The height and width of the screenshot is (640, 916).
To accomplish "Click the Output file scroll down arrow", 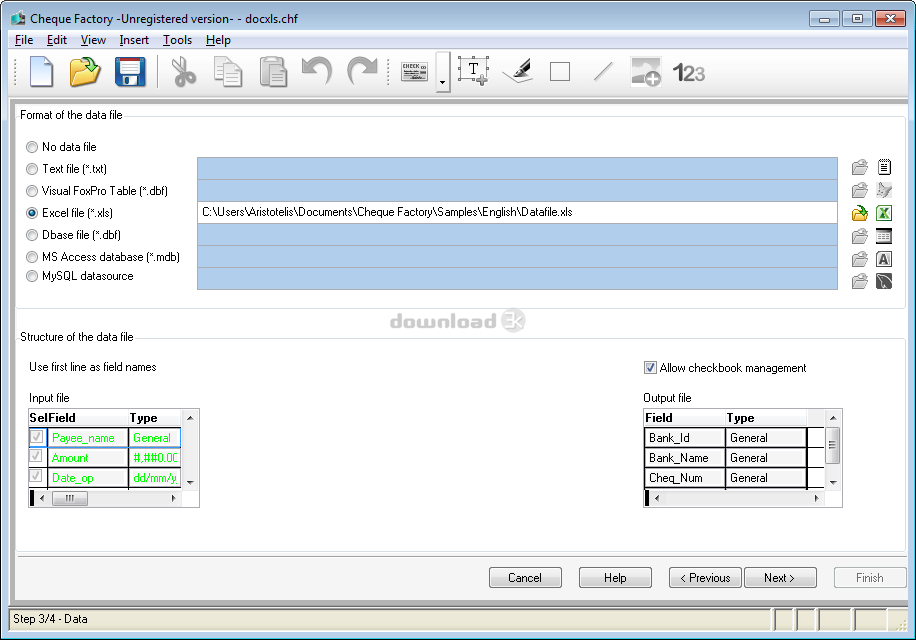I will [833, 482].
